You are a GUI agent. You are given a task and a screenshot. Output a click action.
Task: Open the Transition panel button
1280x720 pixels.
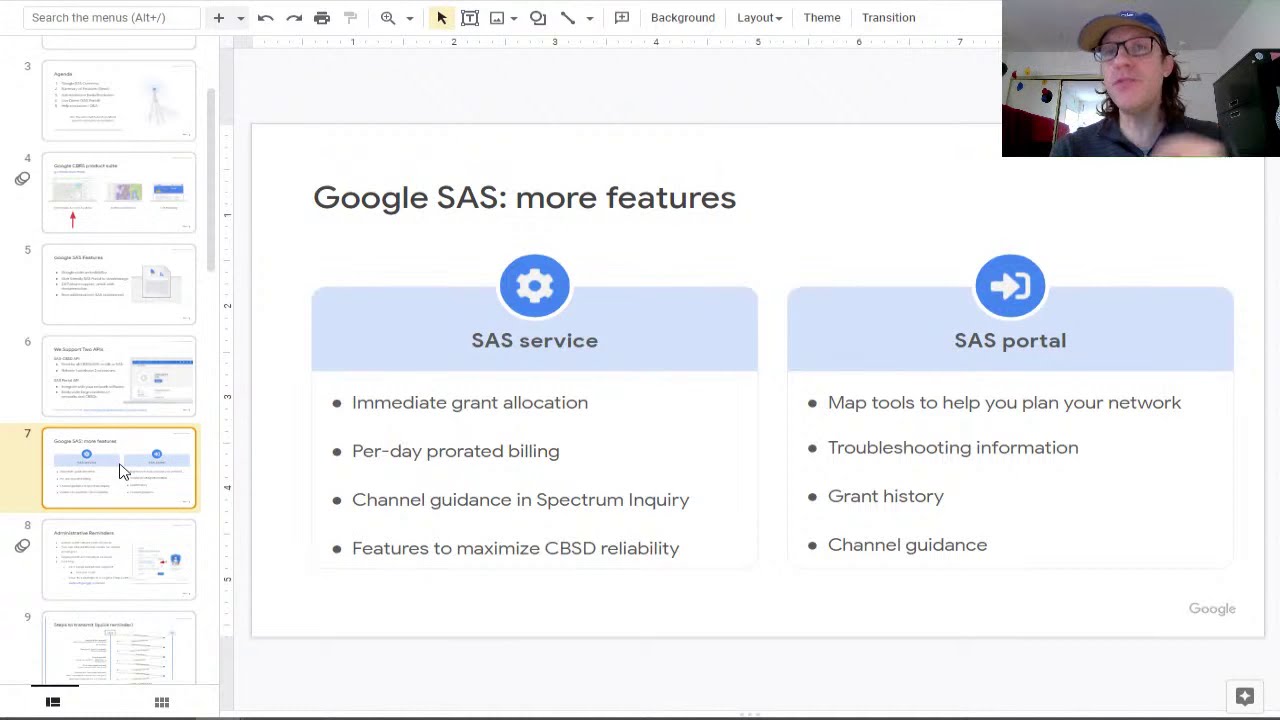pyautogui.click(x=888, y=18)
